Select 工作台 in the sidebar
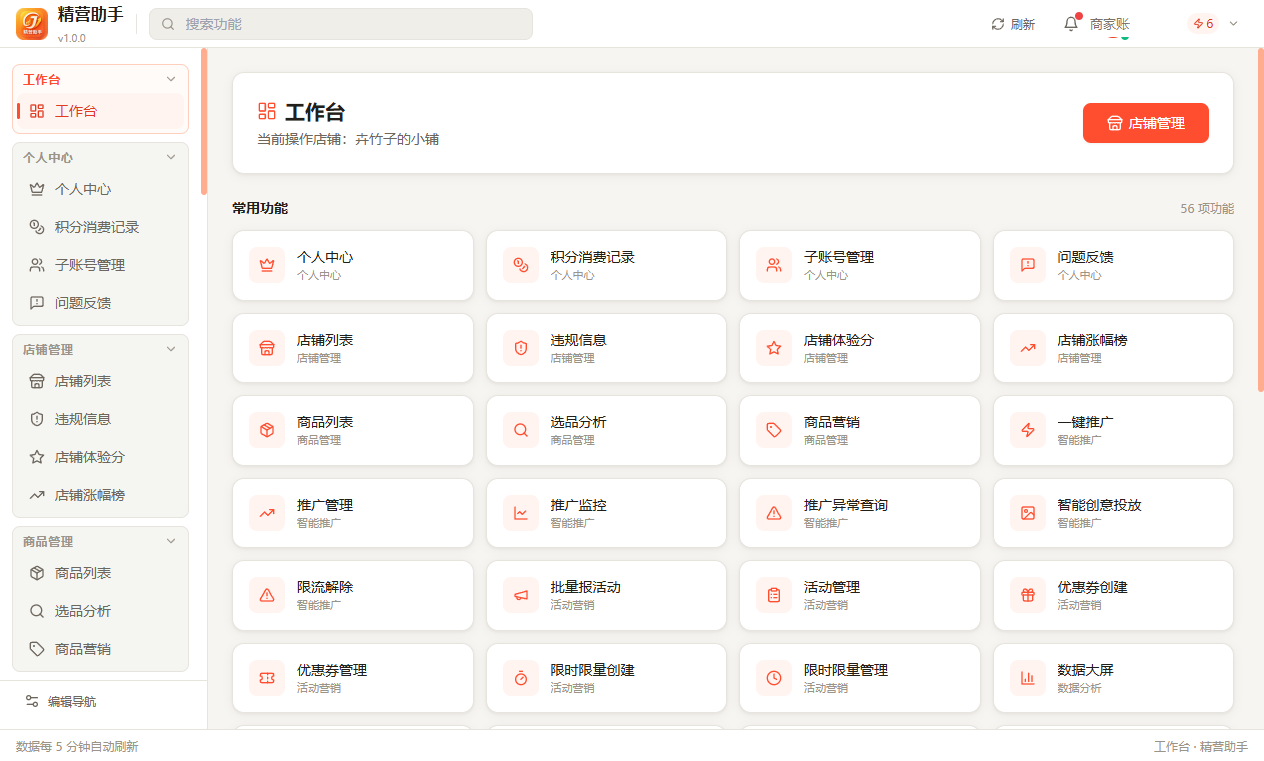 (100, 111)
